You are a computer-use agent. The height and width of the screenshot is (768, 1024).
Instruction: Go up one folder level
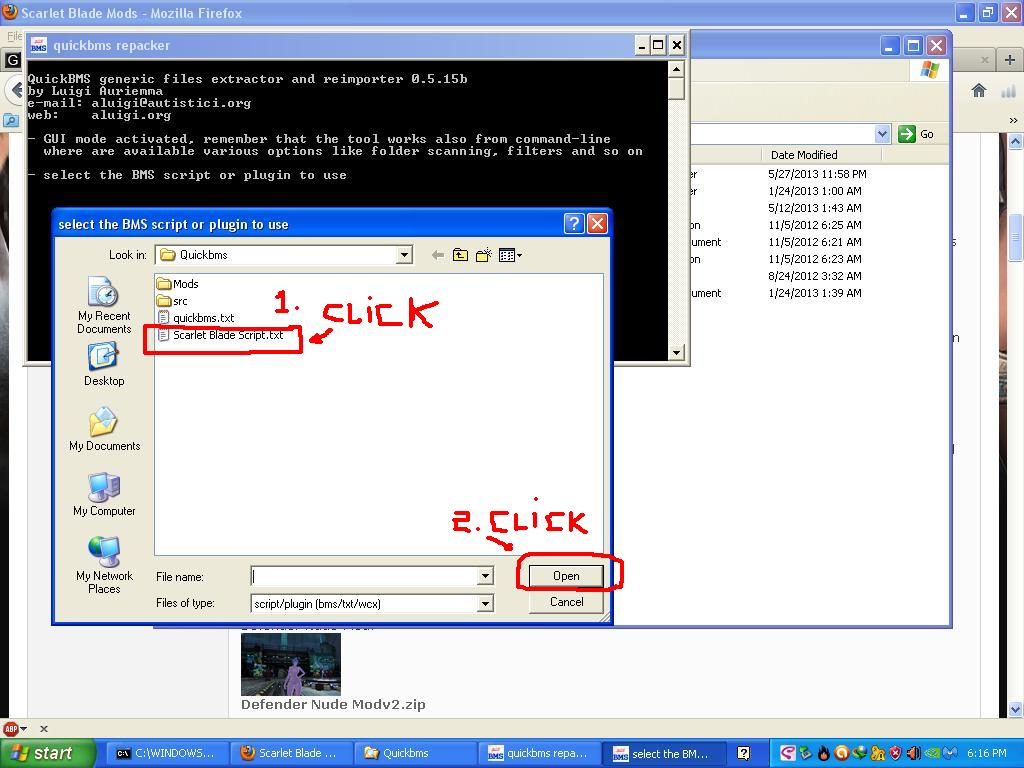[460, 255]
